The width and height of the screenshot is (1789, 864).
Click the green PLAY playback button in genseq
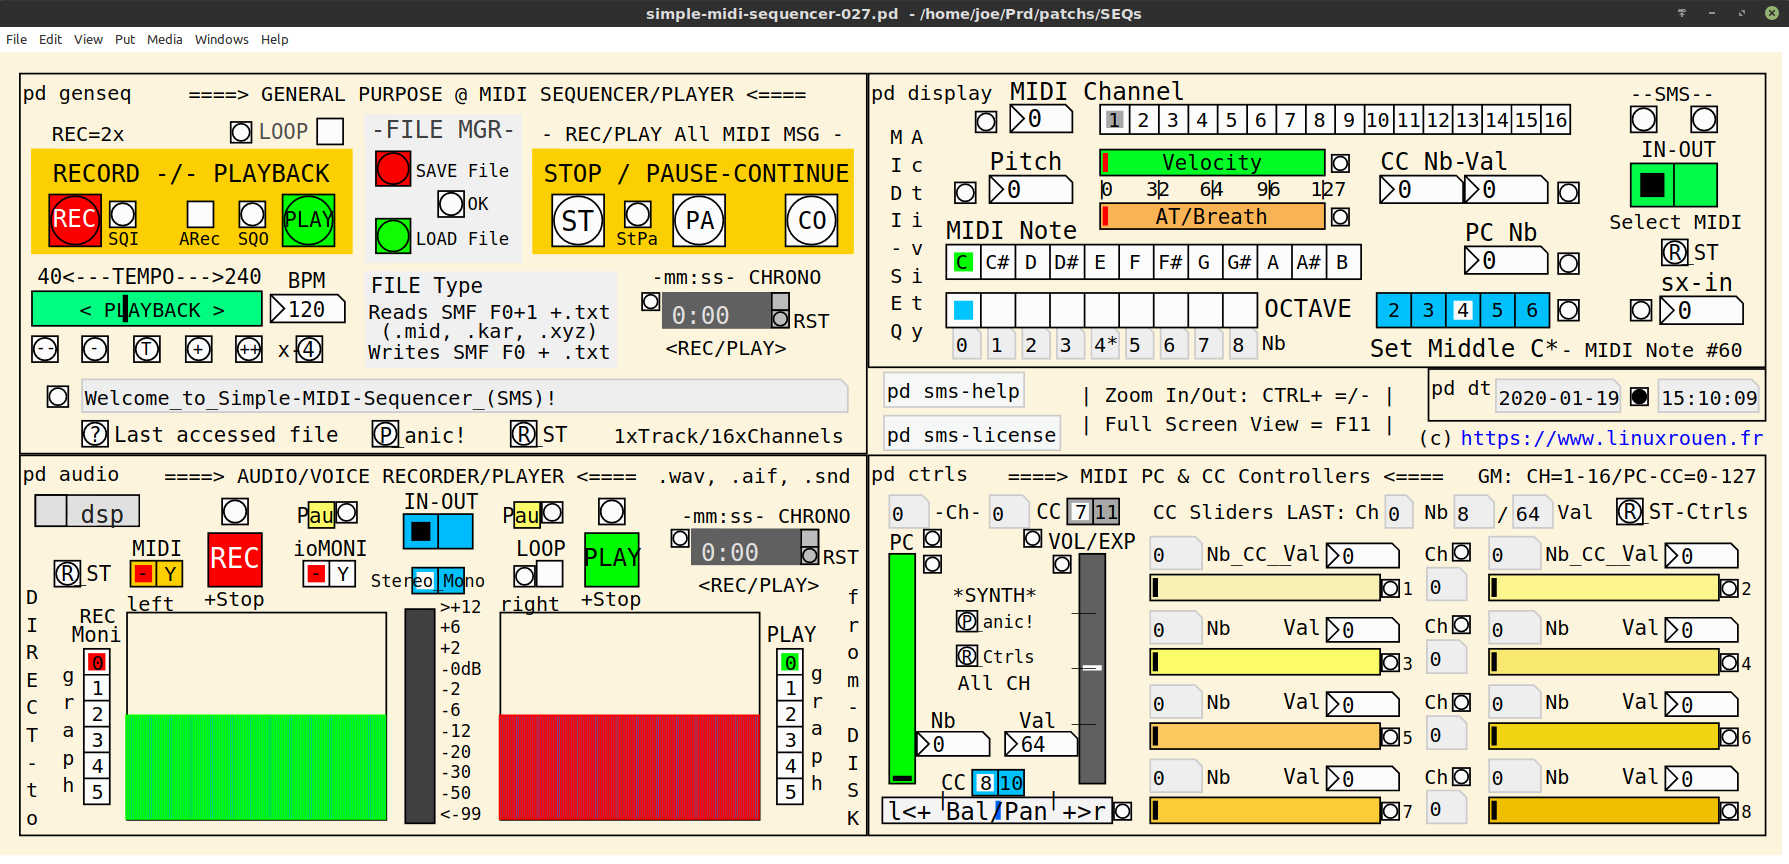click(308, 220)
